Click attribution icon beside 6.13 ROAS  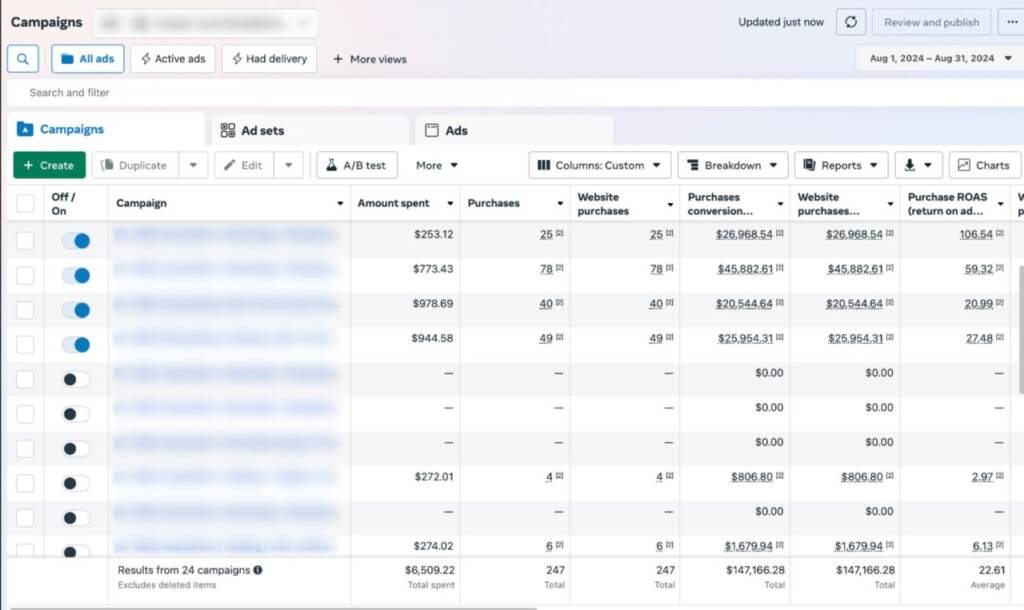click(x=1000, y=545)
